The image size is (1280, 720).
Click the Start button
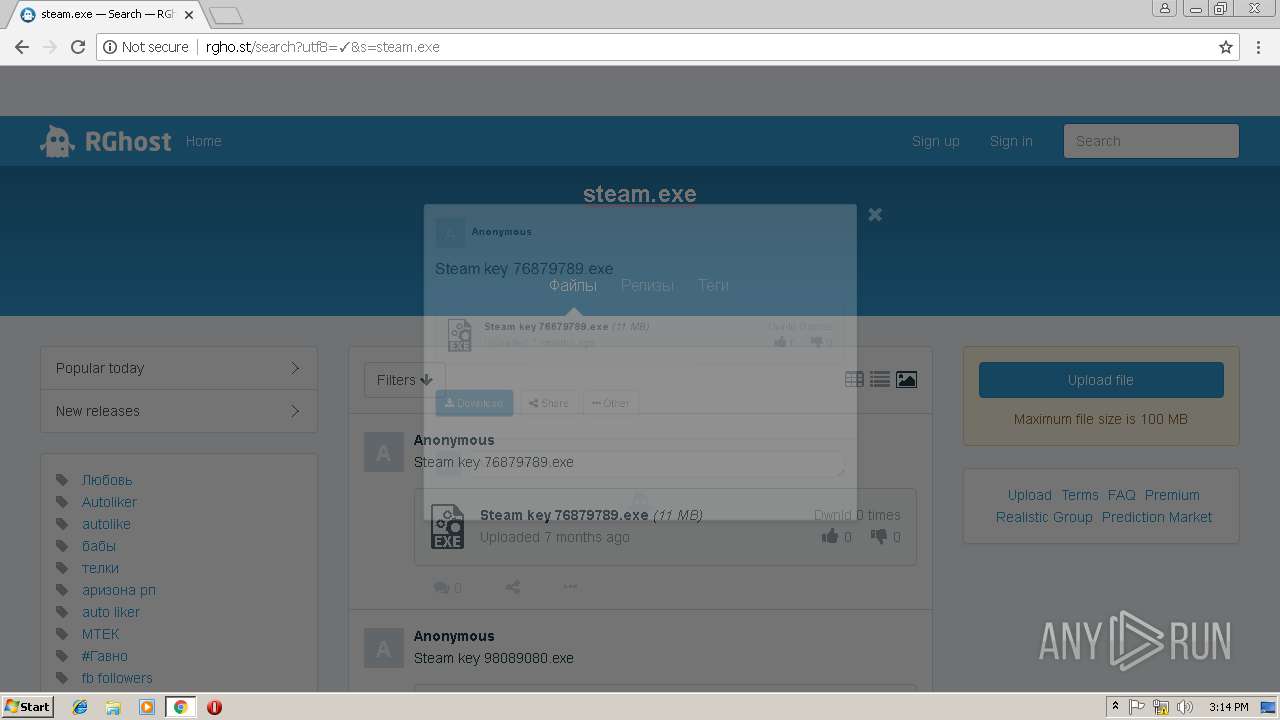28,707
